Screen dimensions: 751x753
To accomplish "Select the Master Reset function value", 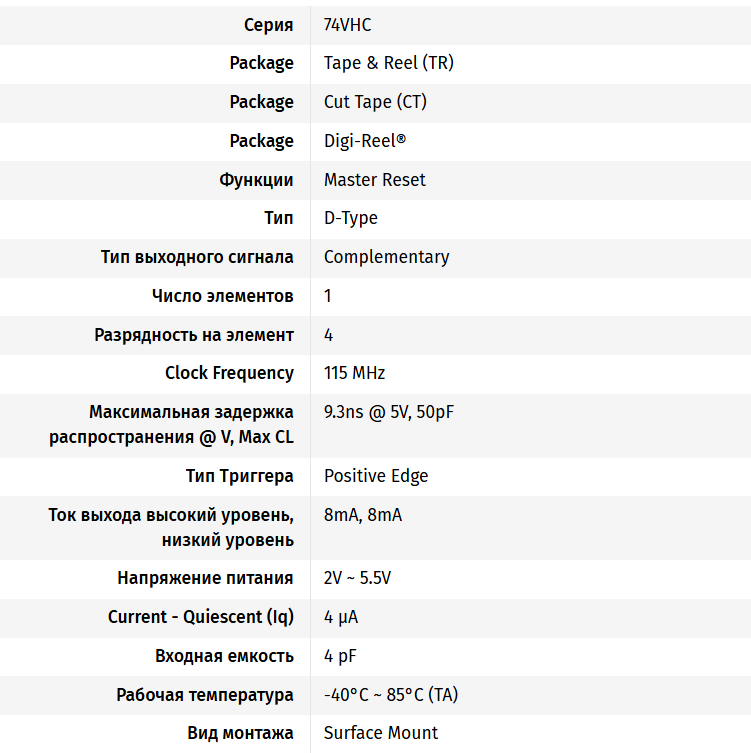I will coord(374,180).
